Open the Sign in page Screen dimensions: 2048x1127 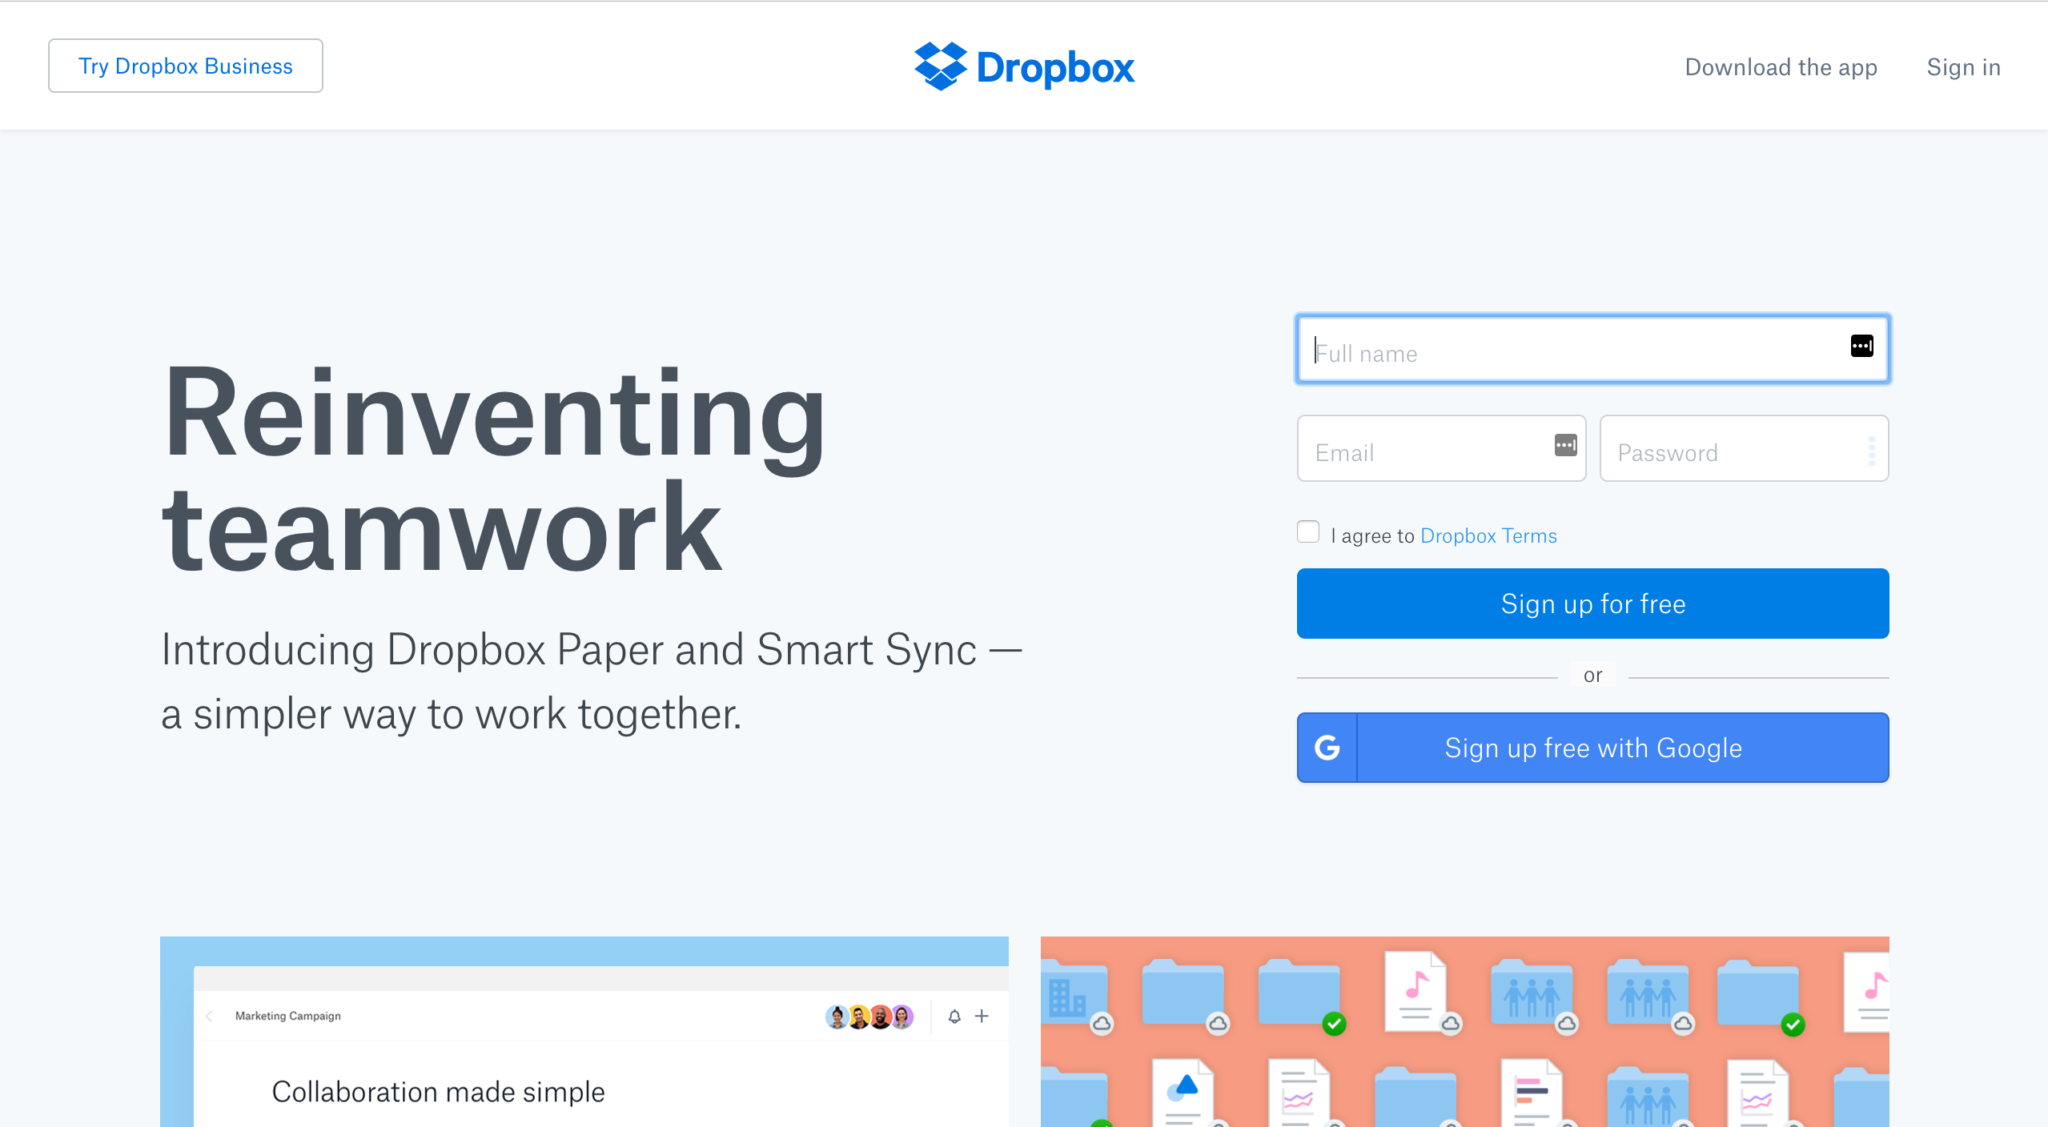click(1962, 67)
